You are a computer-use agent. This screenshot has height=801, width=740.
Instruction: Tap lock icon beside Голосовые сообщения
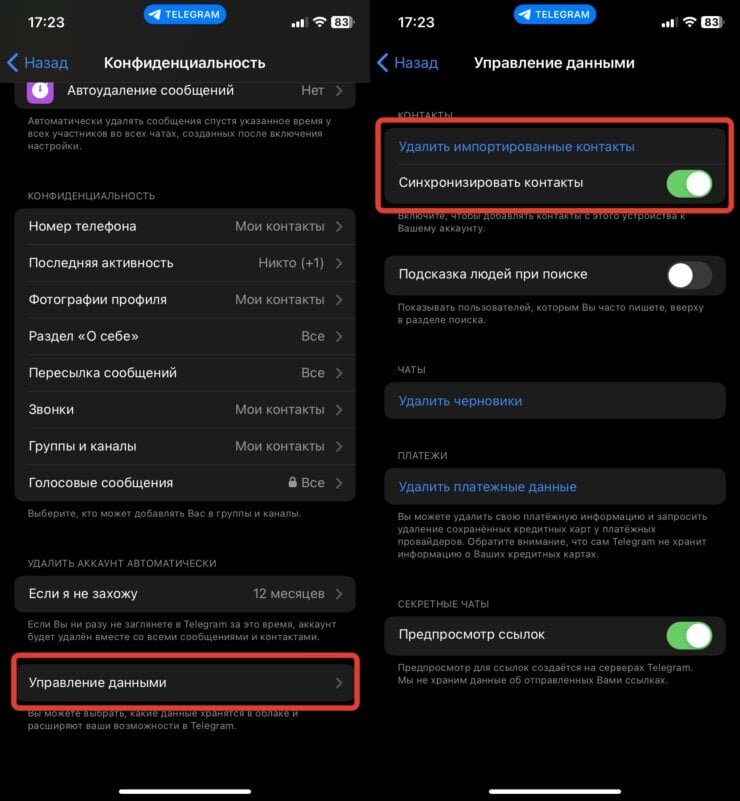pyautogui.click(x=292, y=482)
